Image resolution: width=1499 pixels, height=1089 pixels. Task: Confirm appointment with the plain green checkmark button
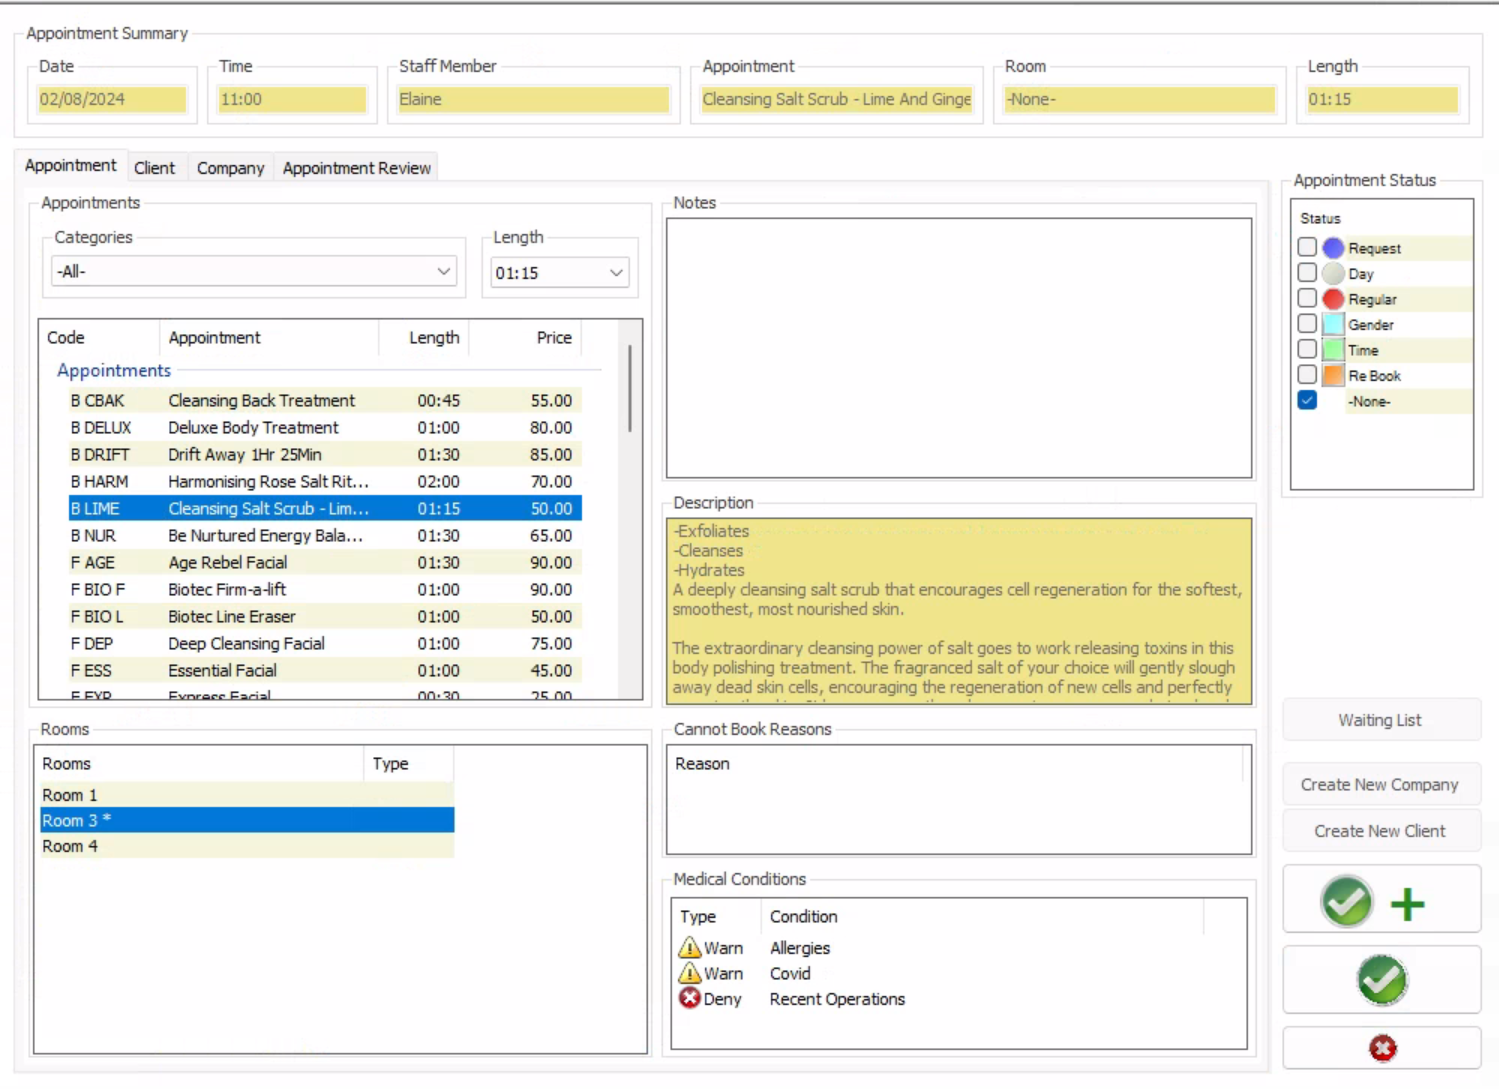1381,980
